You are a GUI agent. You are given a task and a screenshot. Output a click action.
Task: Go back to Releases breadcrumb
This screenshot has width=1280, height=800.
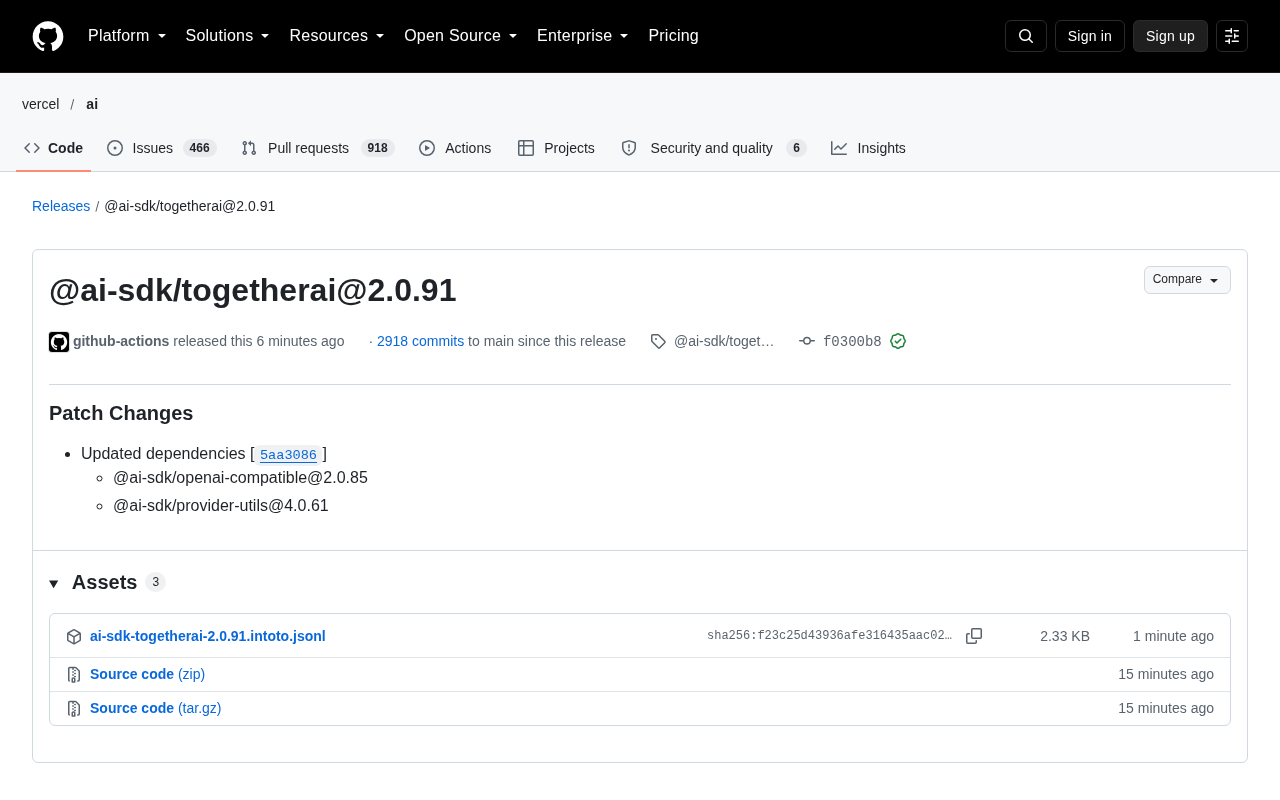pos(61,206)
